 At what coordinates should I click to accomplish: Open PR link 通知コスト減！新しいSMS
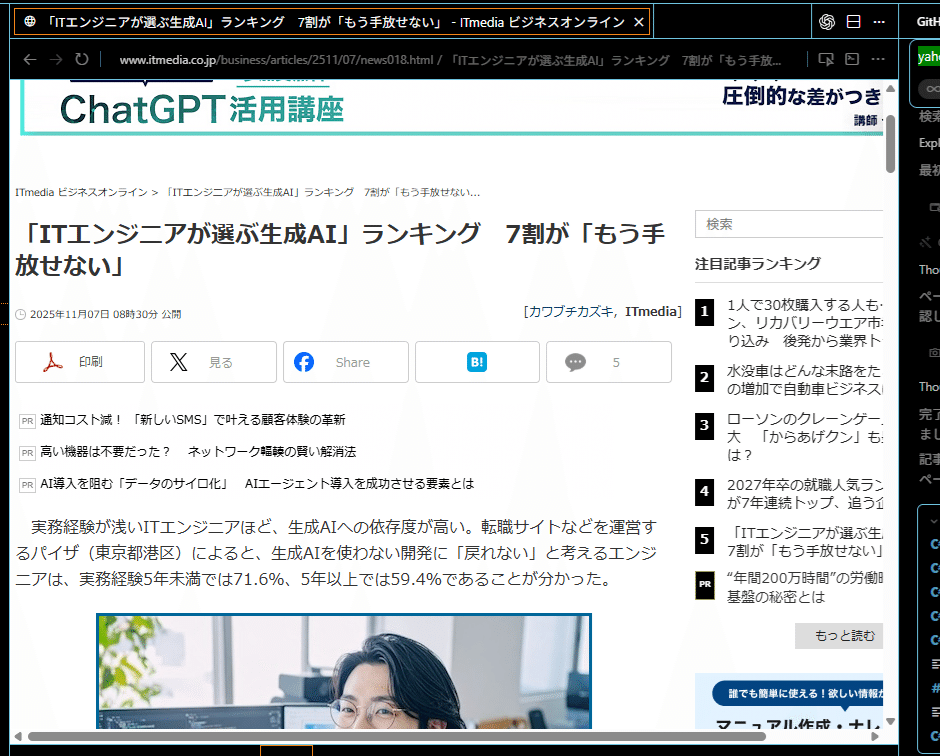[192, 420]
